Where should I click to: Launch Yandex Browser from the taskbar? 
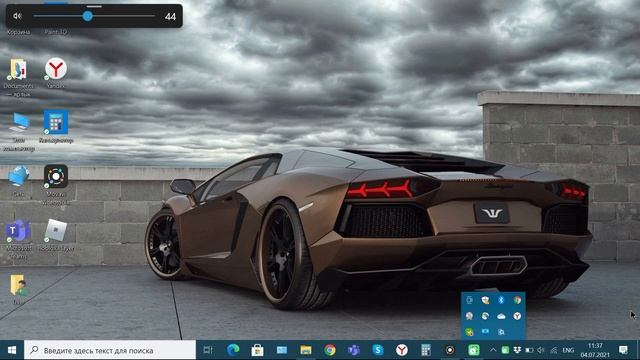(x=402, y=350)
